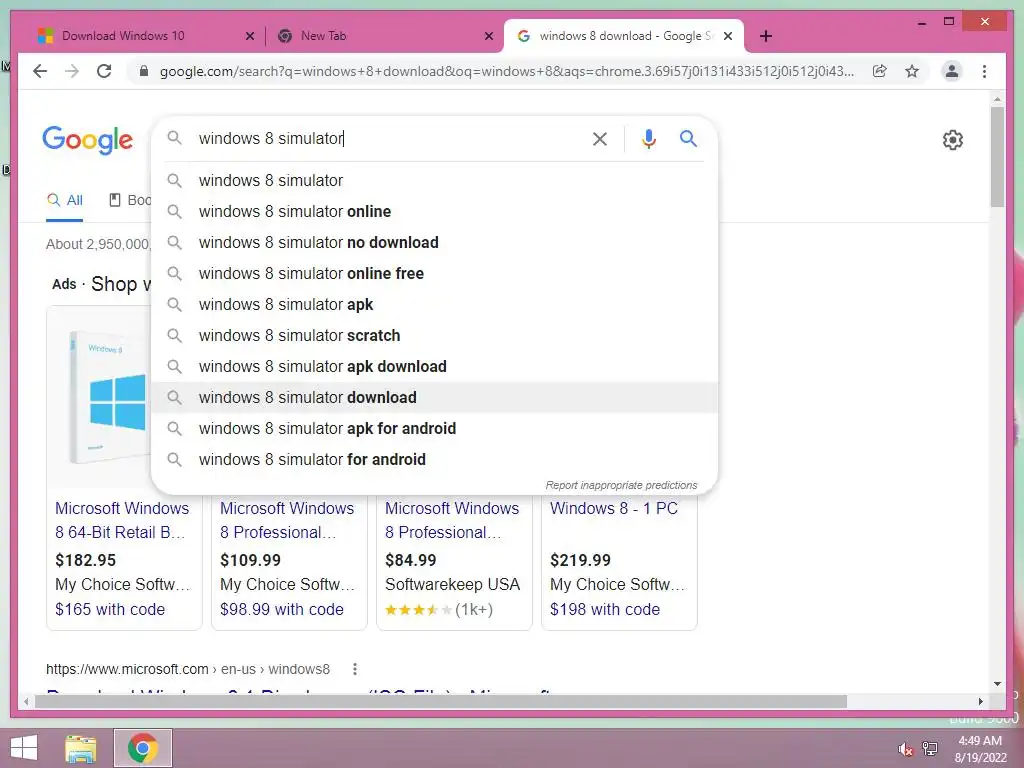Open the $84.99 Windows 8 Professional ad
The image size is (1024, 768).
tap(452, 520)
